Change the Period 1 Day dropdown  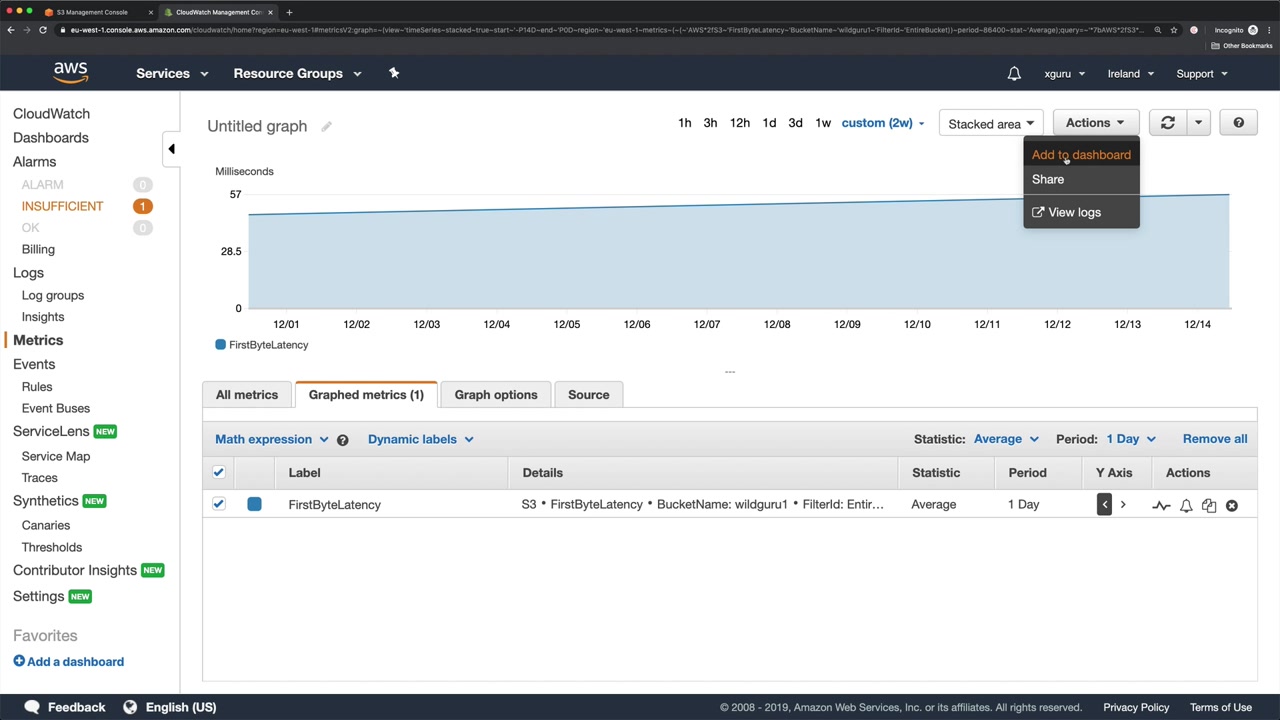(1131, 439)
